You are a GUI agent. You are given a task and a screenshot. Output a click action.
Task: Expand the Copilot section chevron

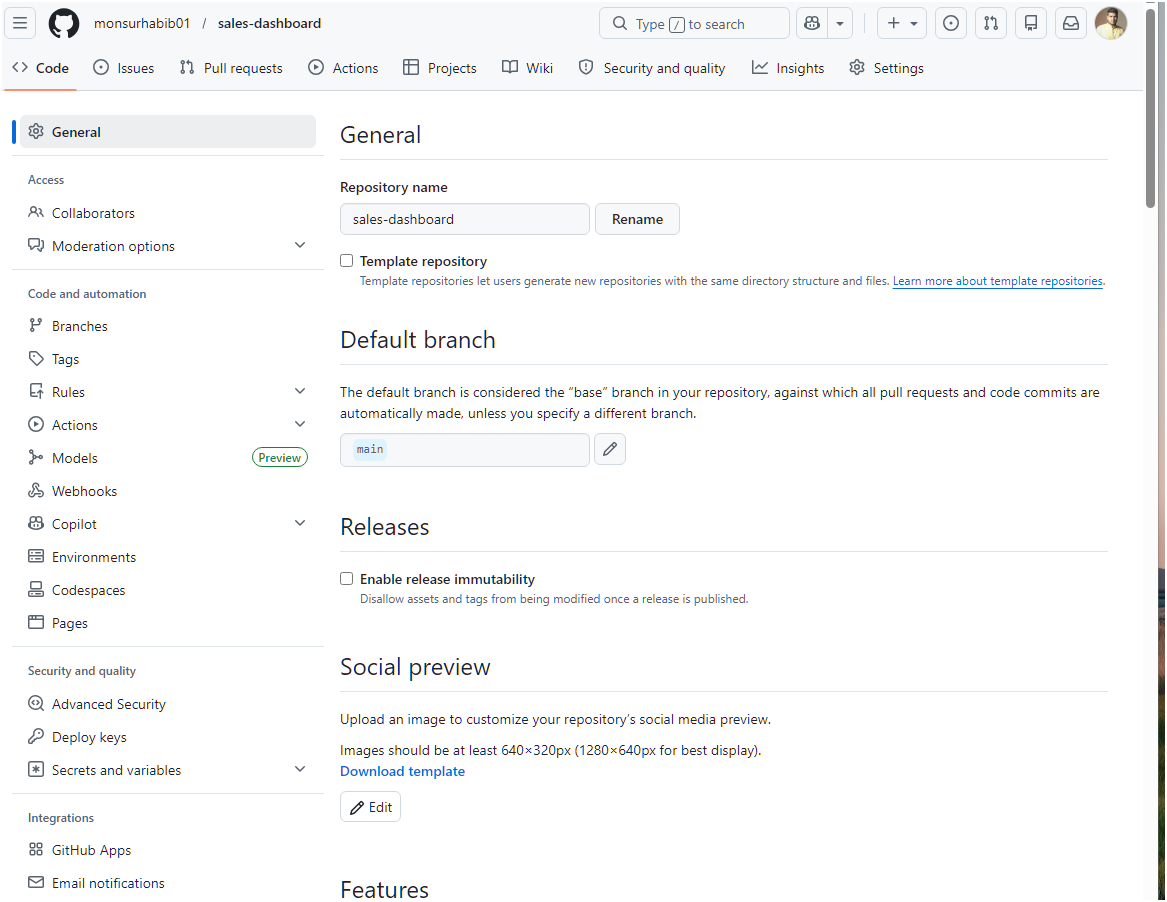300,523
